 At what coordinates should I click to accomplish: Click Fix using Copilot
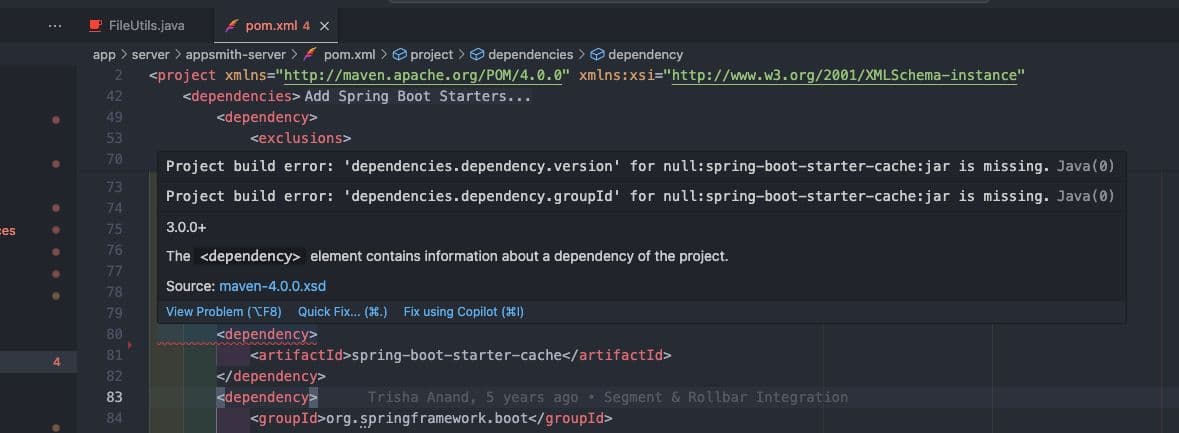point(463,312)
